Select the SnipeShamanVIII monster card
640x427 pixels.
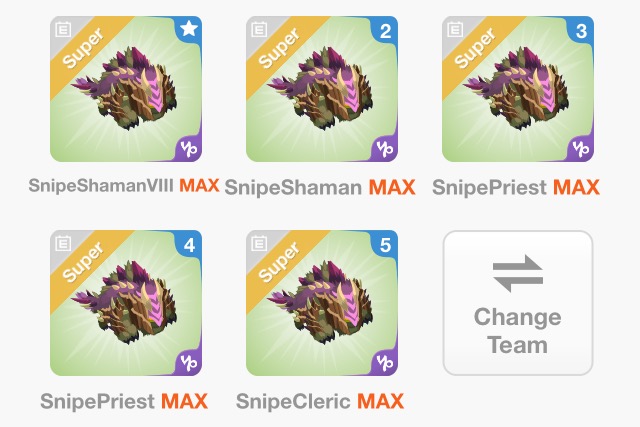(x=126, y=89)
